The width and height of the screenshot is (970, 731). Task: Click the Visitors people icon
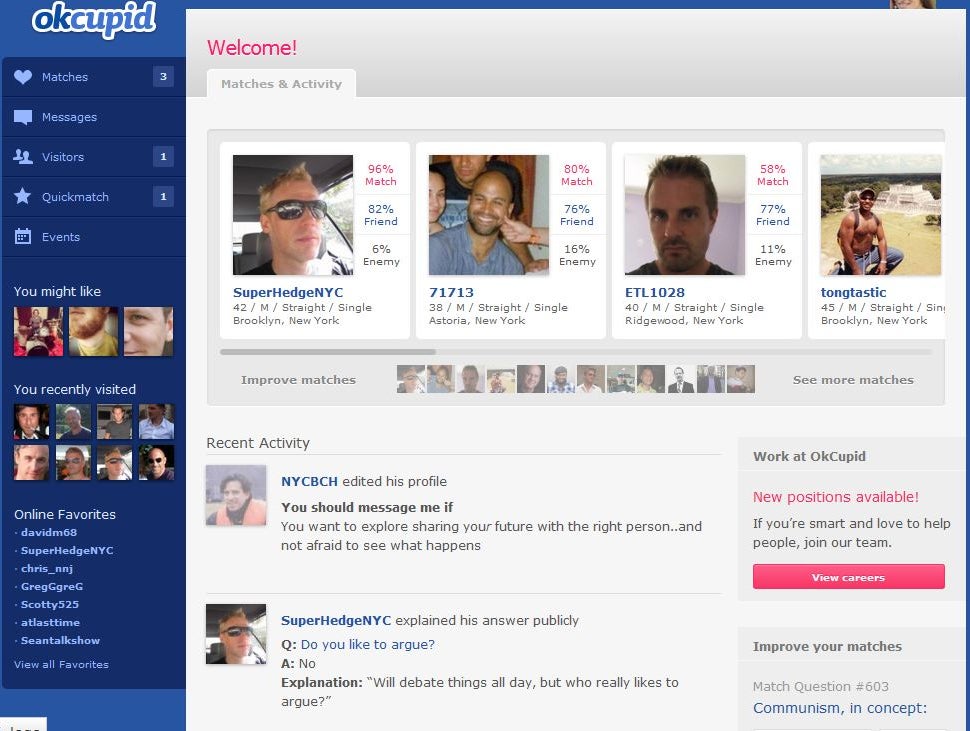(23, 157)
